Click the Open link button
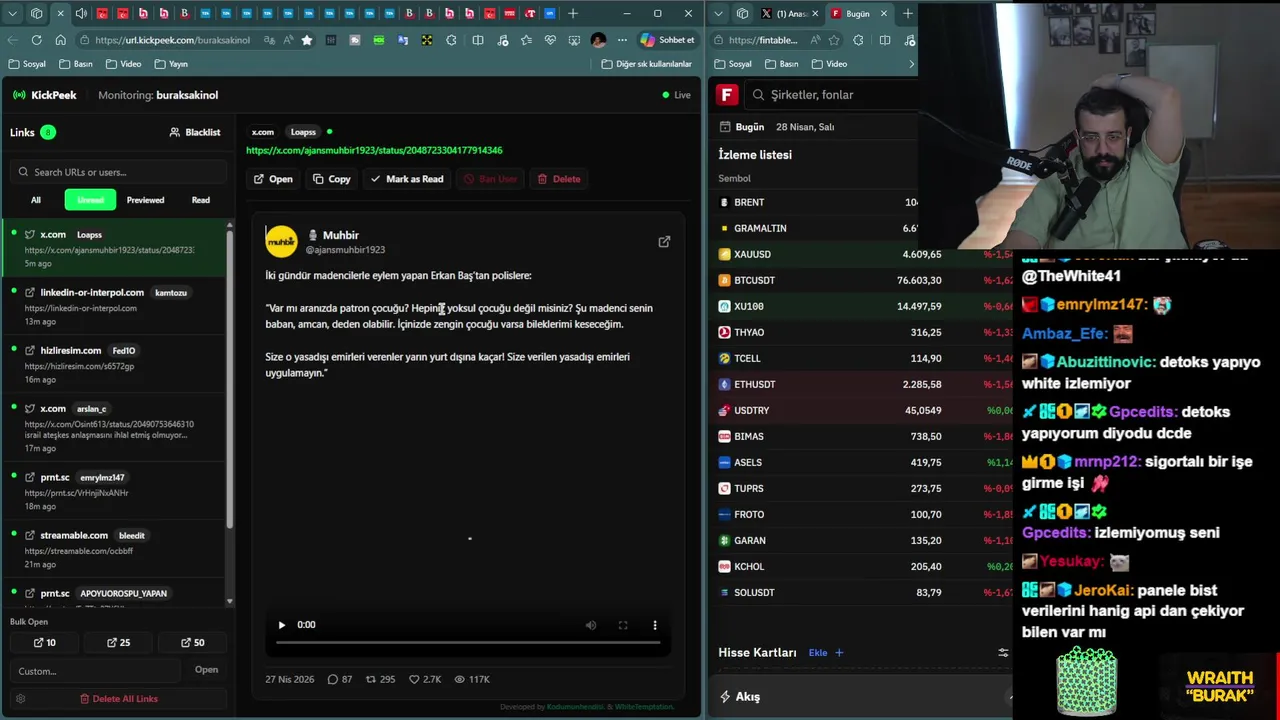Viewport: 1280px width, 720px height. click(273, 179)
